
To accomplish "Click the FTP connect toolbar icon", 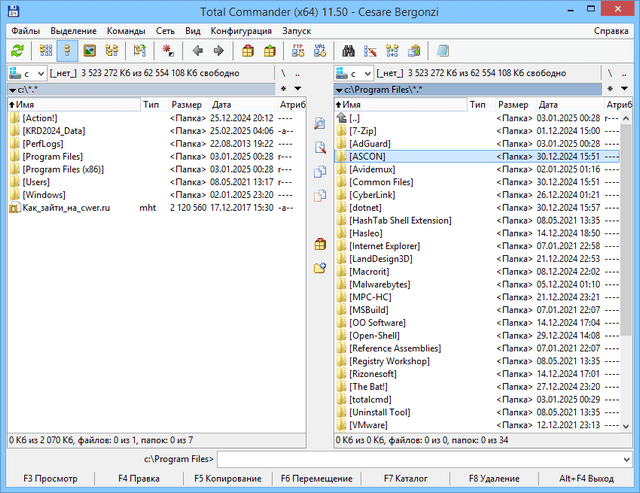I will click(x=297, y=50).
